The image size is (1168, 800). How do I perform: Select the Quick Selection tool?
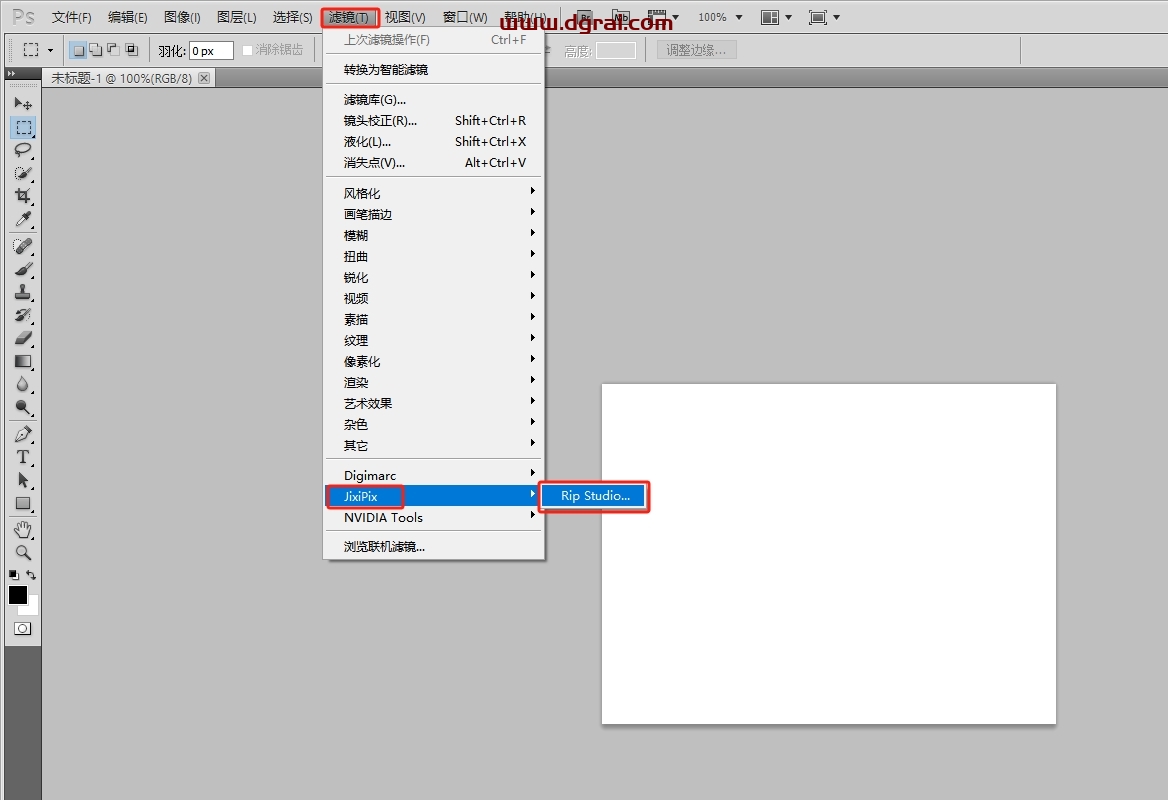(23, 173)
